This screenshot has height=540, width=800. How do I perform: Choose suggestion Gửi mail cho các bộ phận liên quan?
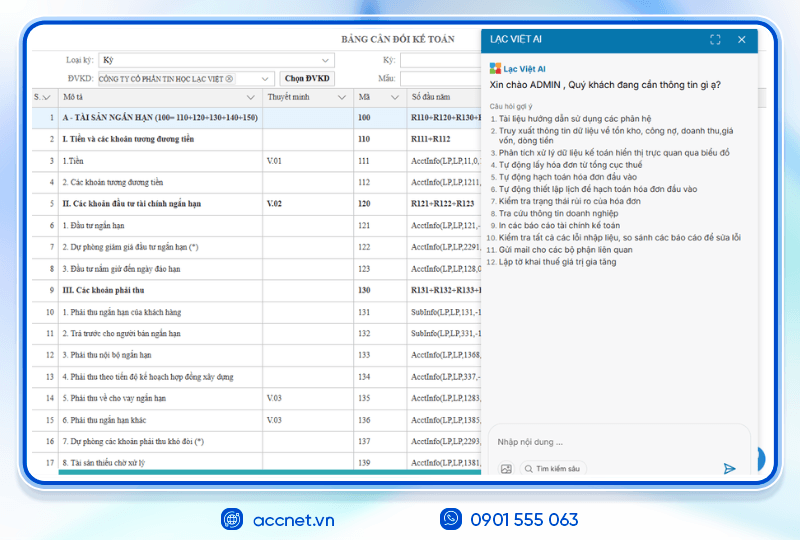point(565,250)
